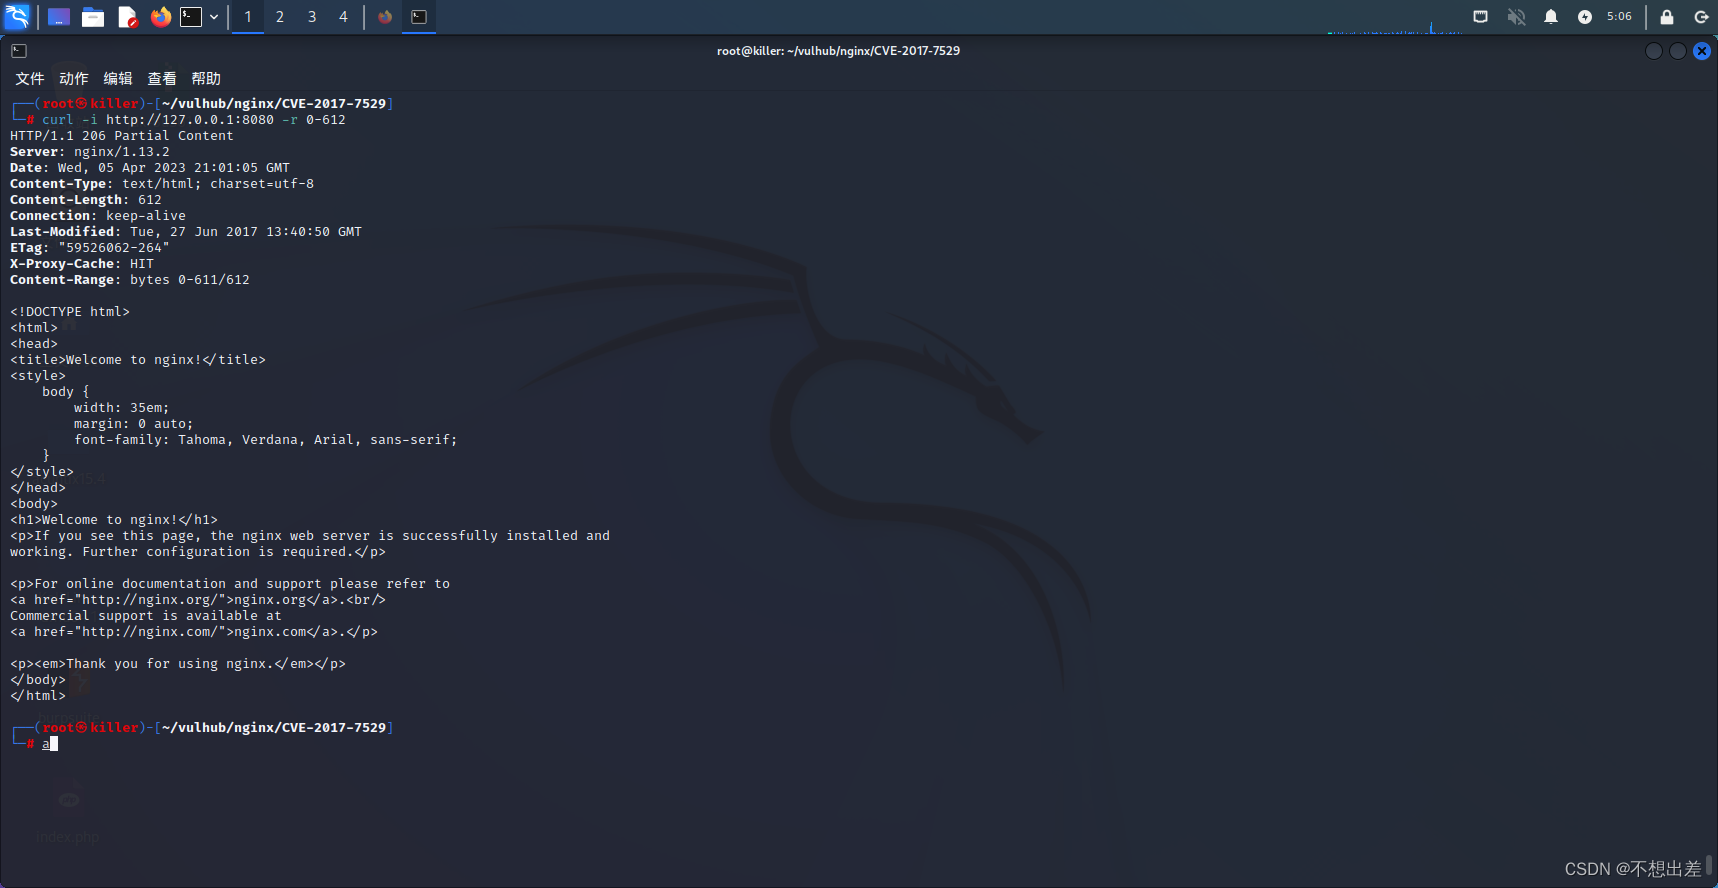The width and height of the screenshot is (1718, 888).
Task: Open the Kali applications menu
Action: point(17,17)
